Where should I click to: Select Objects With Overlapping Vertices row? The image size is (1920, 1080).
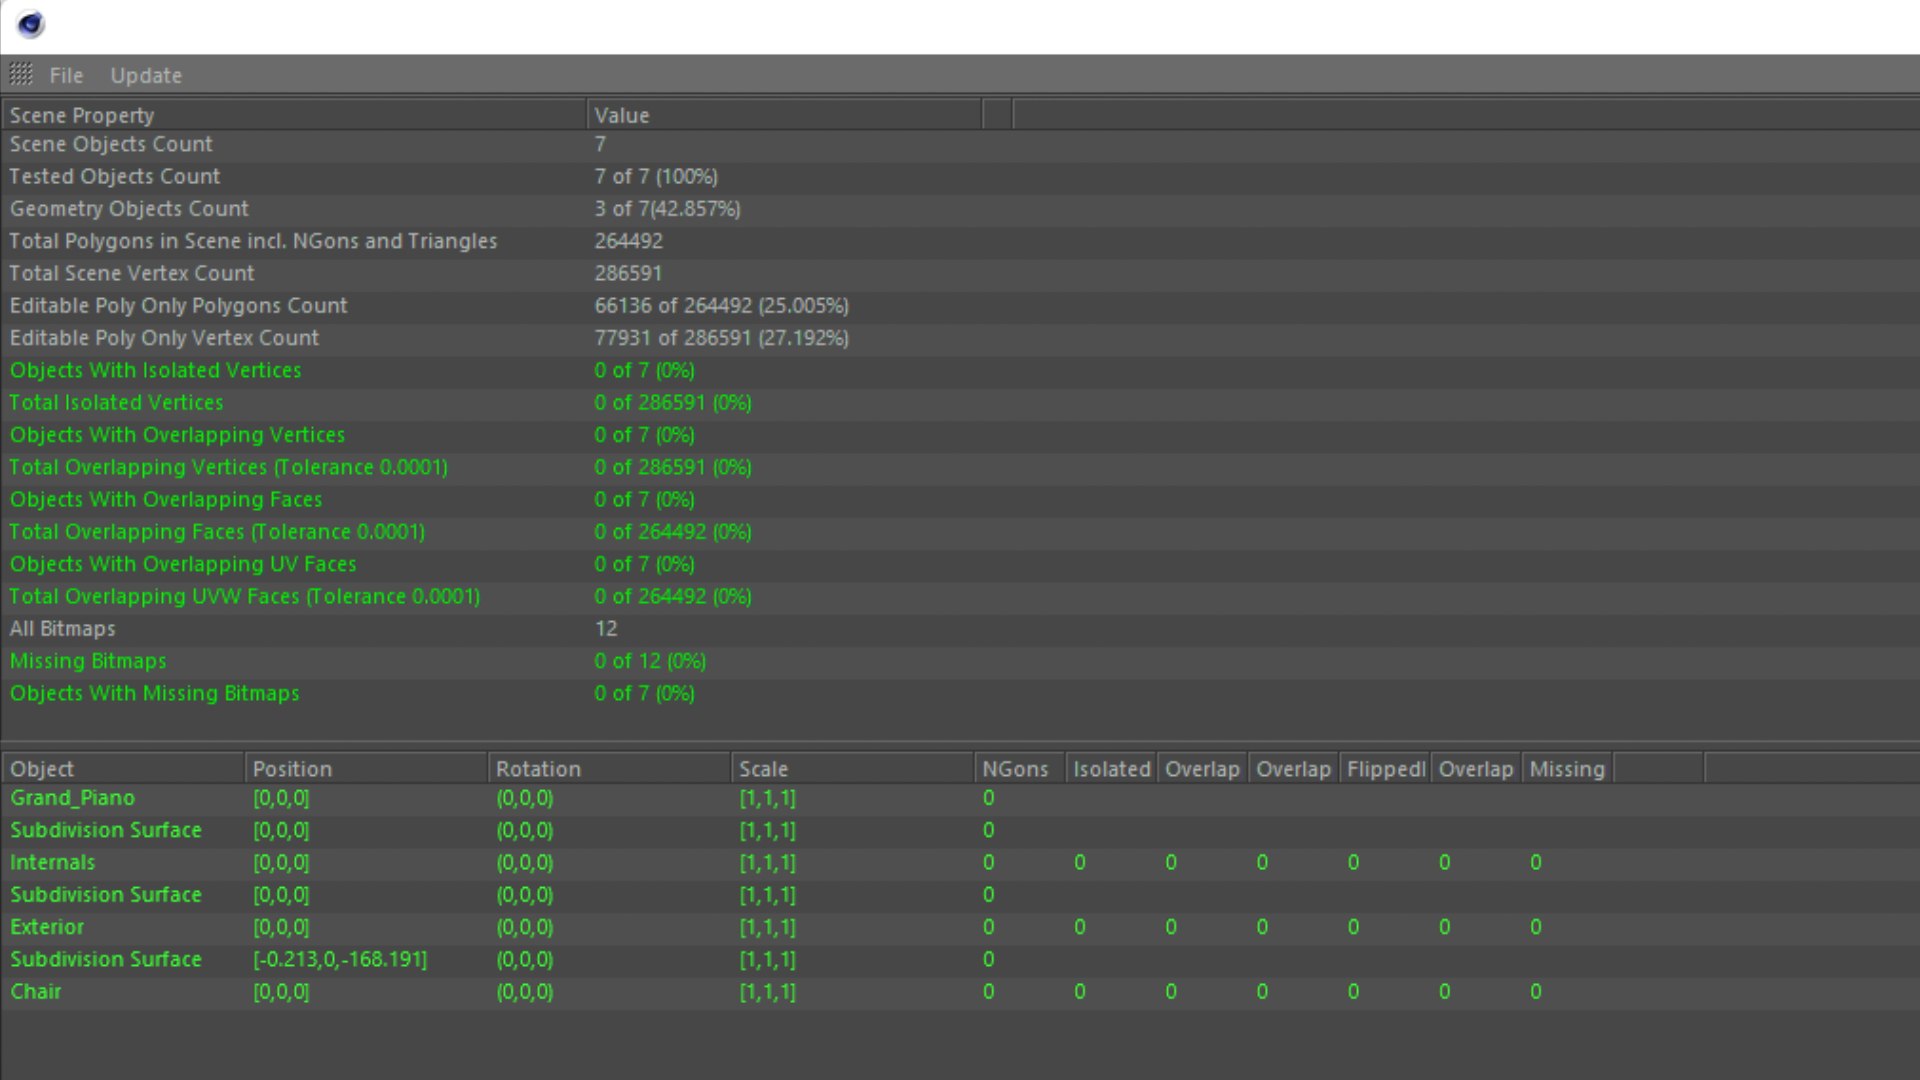pos(960,435)
